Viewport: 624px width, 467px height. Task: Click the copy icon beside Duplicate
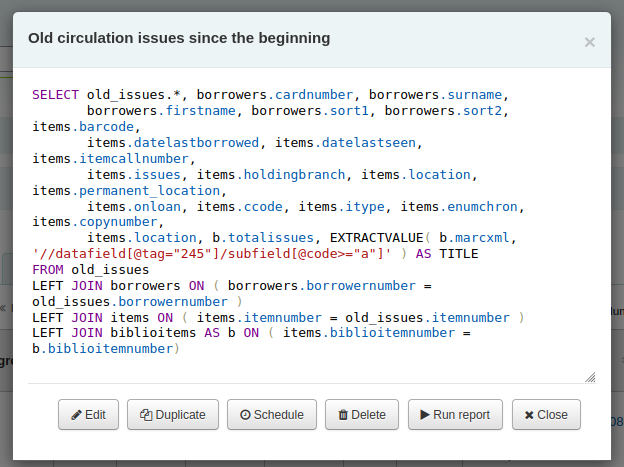pyautogui.click(x=146, y=415)
